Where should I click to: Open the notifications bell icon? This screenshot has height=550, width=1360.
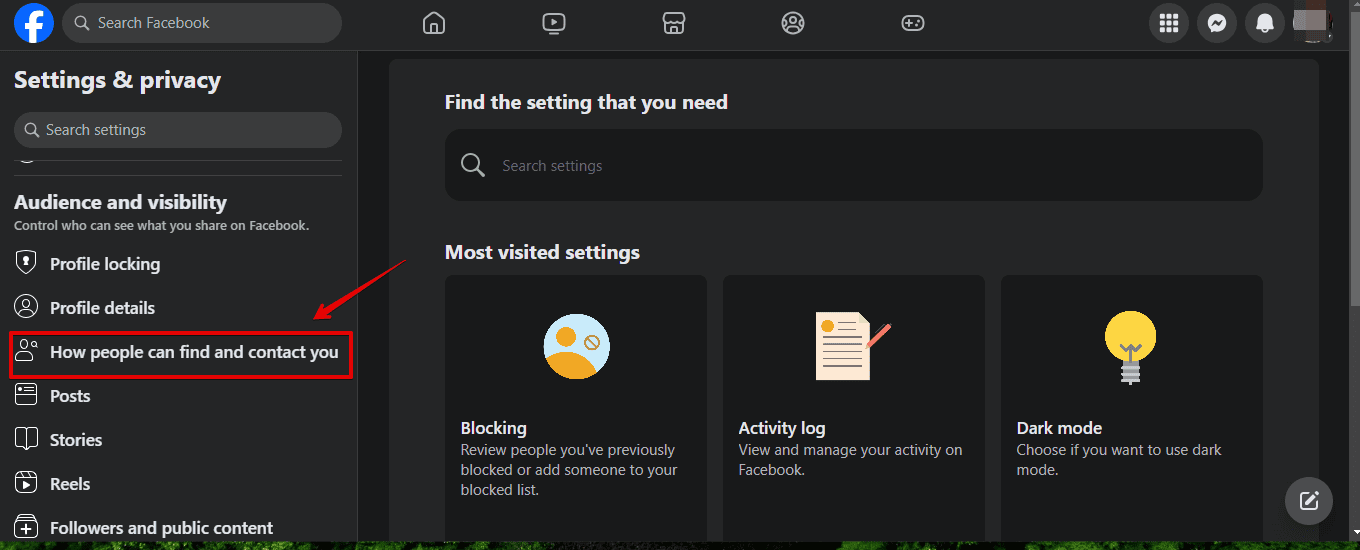click(1265, 23)
